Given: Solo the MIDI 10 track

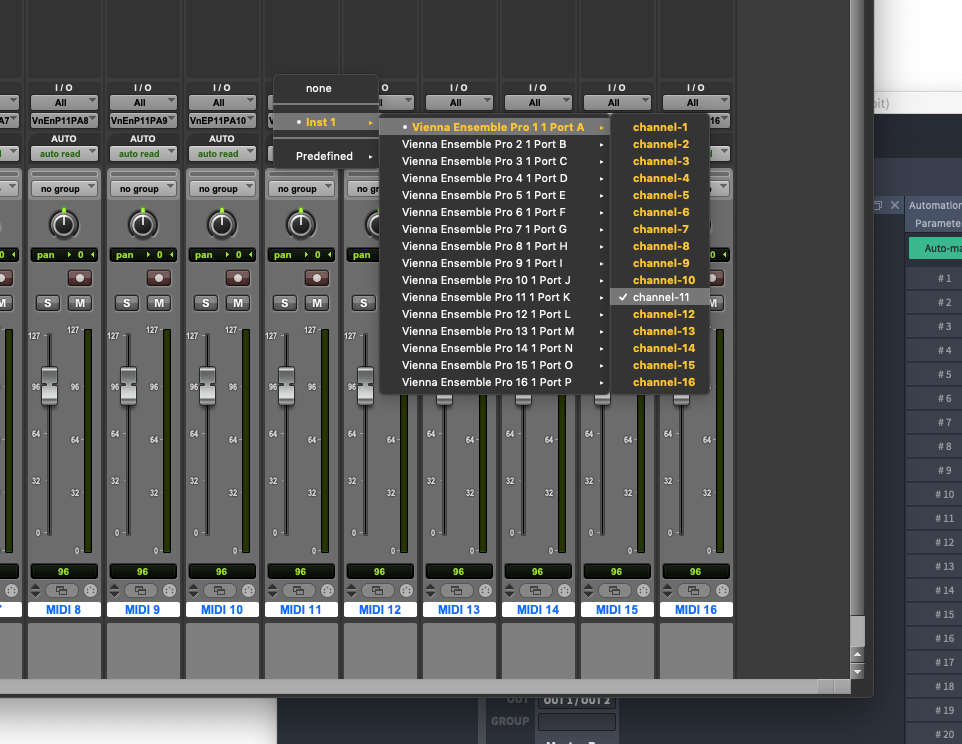Looking at the screenshot, I should pyautogui.click(x=206, y=303).
